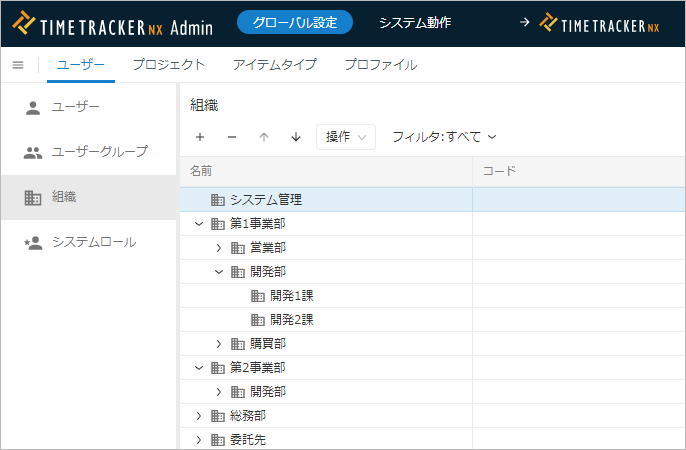
Task: Click the システム動作 button
Action: pos(415,22)
